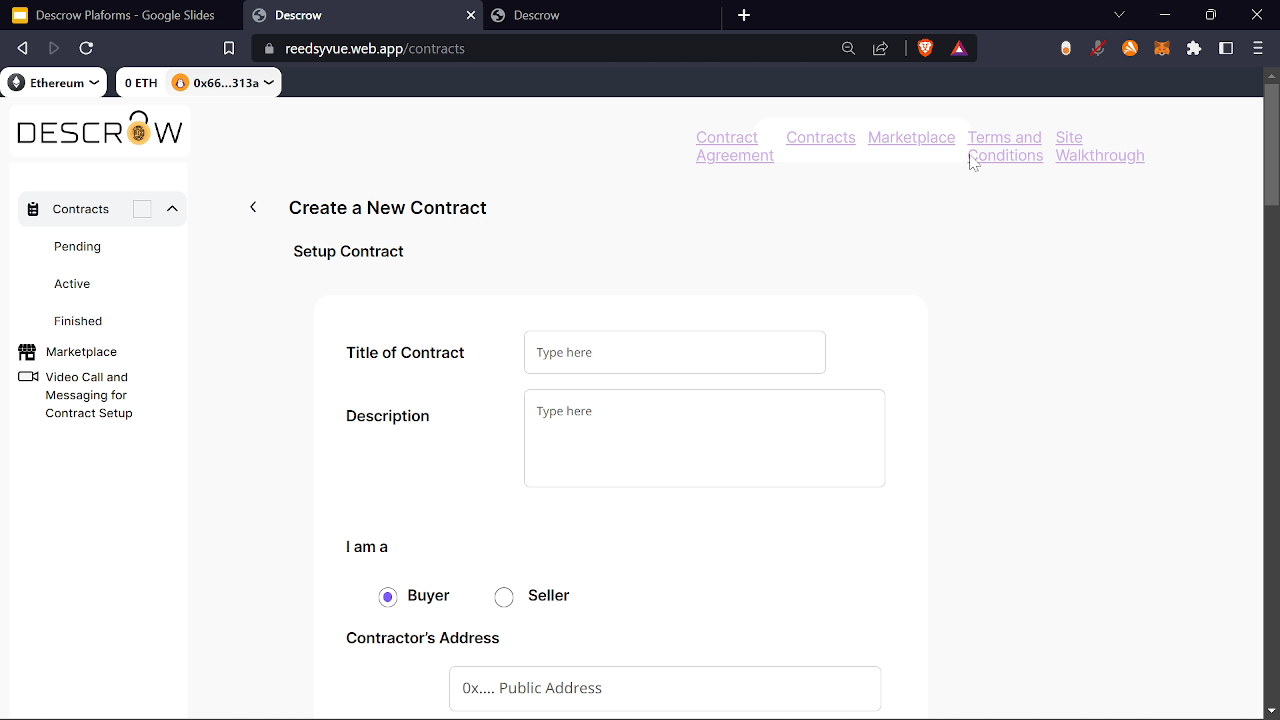1280x720 pixels.
Task: Open Video Call and Messaging for Contract Setup
Action: tap(89, 395)
